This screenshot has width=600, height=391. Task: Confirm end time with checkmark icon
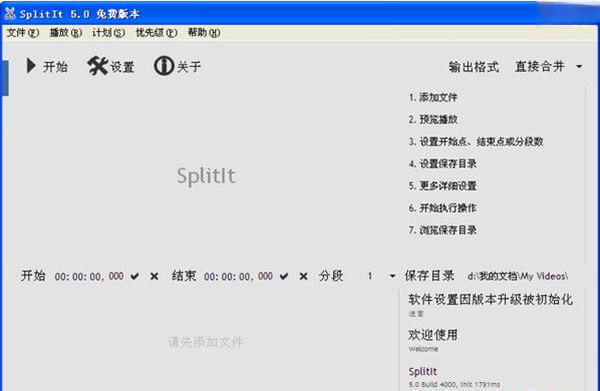(x=284, y=276)
